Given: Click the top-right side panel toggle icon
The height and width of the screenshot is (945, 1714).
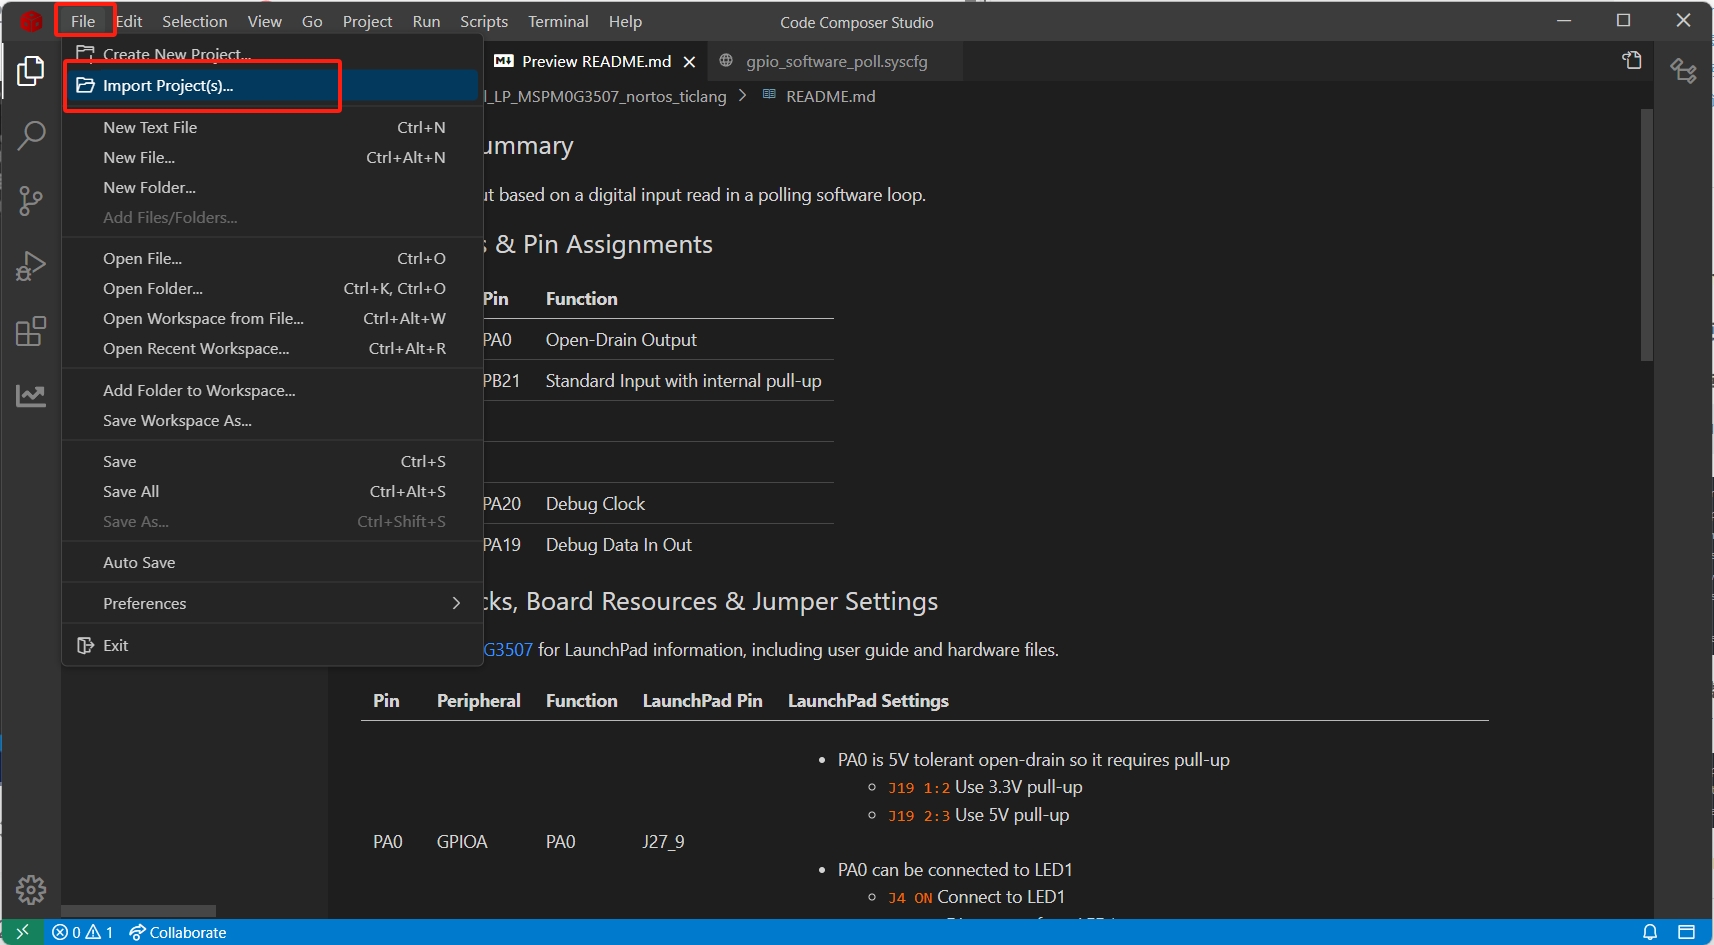Looking at the screenshot, I should [1684, 70].
